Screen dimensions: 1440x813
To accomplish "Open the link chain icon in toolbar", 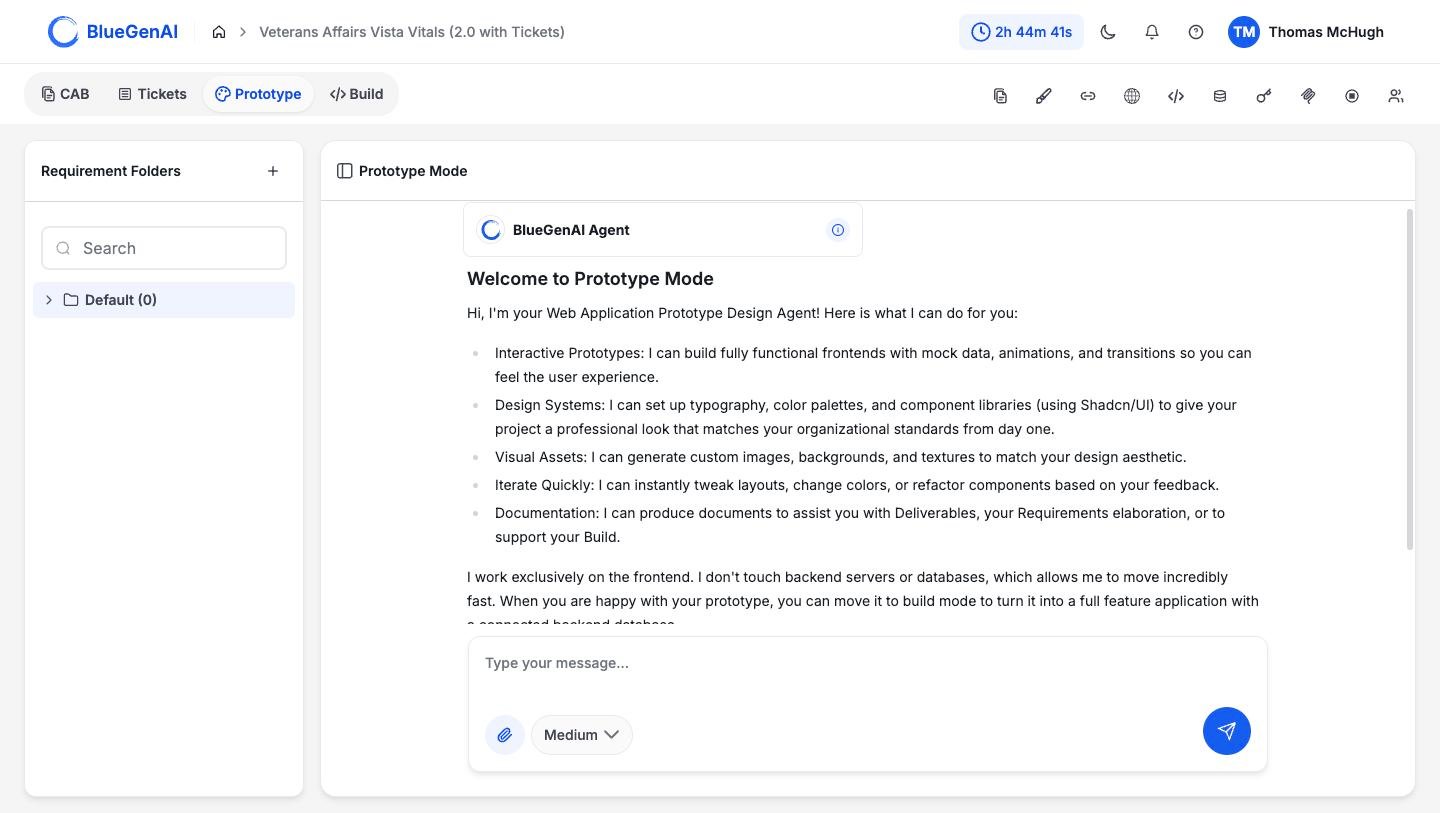I will [1088, 96].
